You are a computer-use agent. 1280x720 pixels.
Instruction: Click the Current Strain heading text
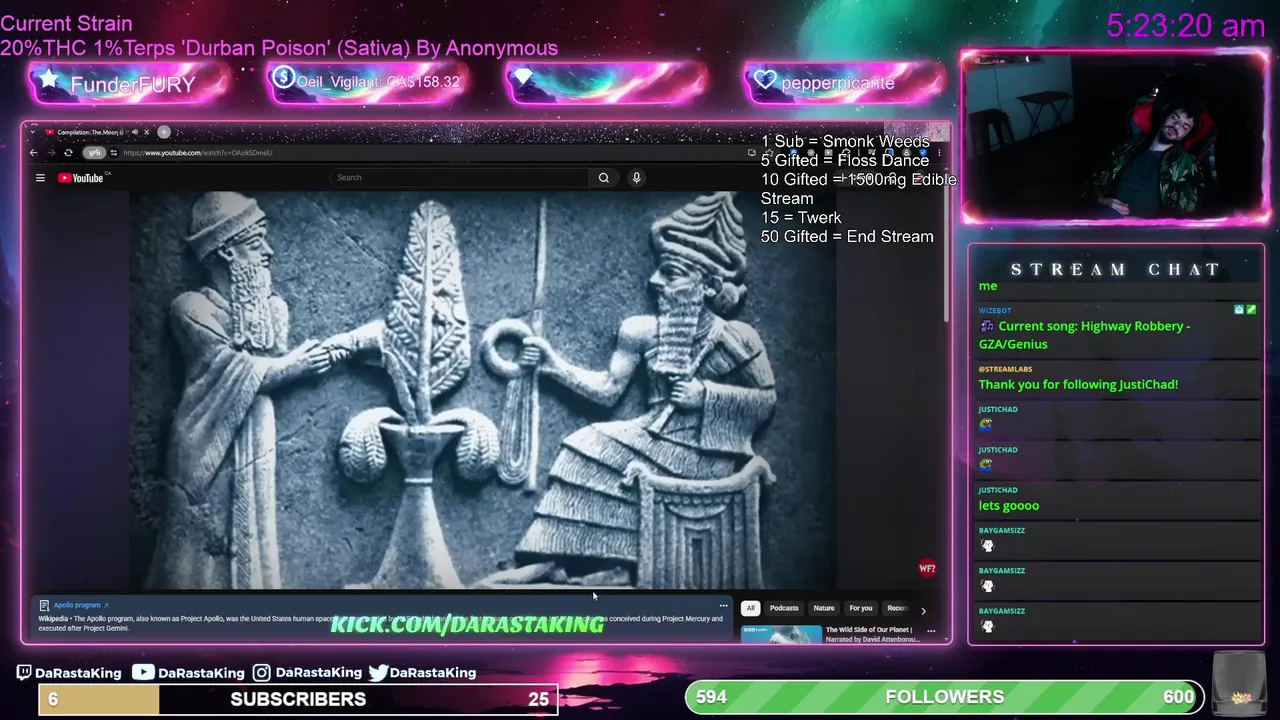[x=66, y=23]
